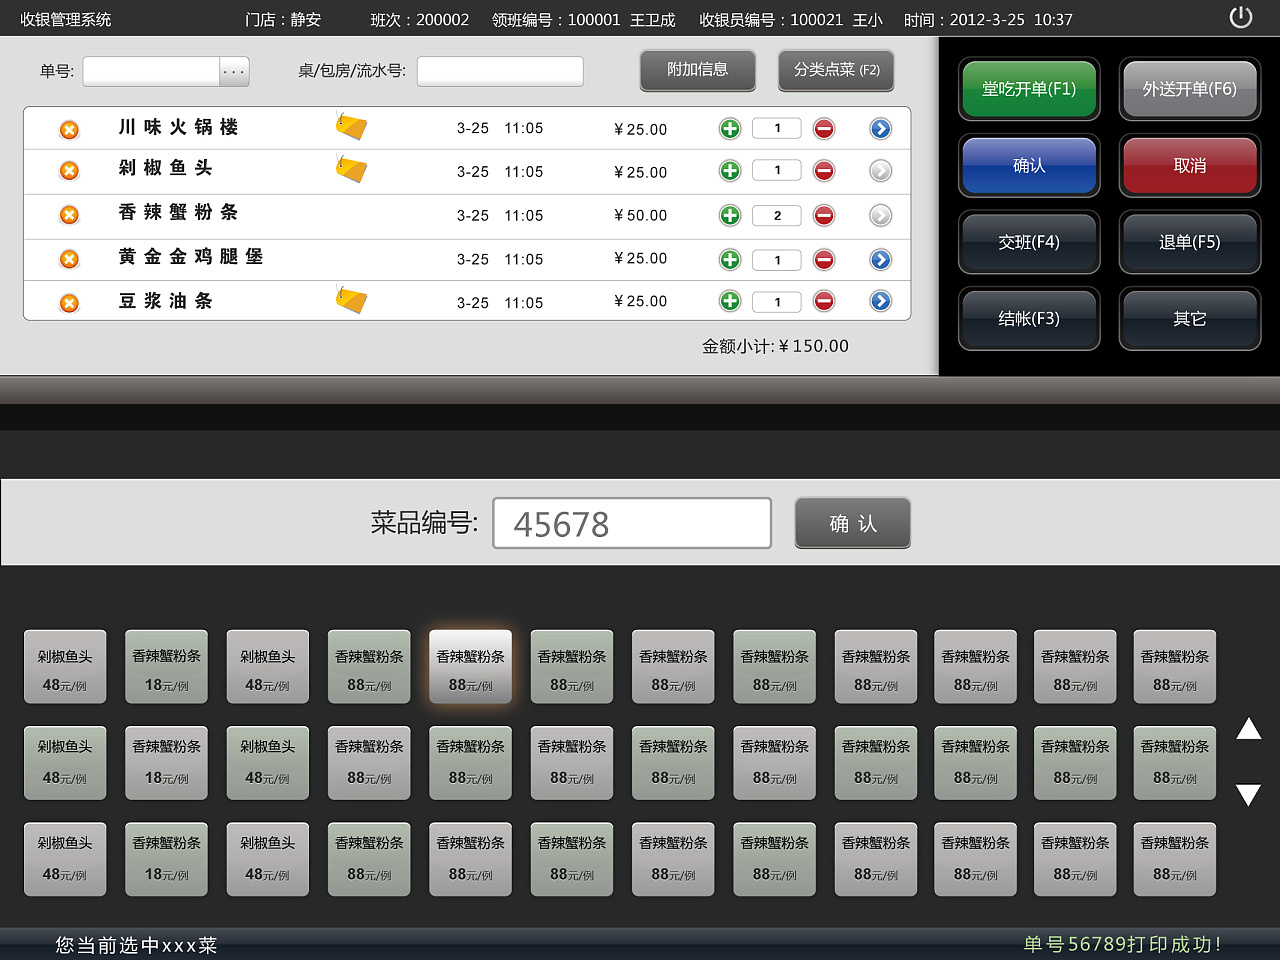
Task: Open the 附加信息 additional info panel
Action: (697, 71)
